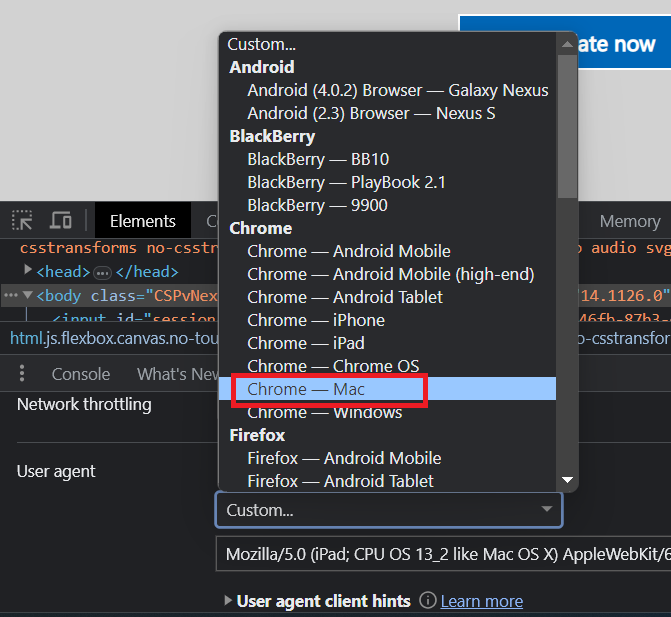The image size is (671, 617).
Task: Click the dropdown list scrollbar thumb
Action: 567,126
